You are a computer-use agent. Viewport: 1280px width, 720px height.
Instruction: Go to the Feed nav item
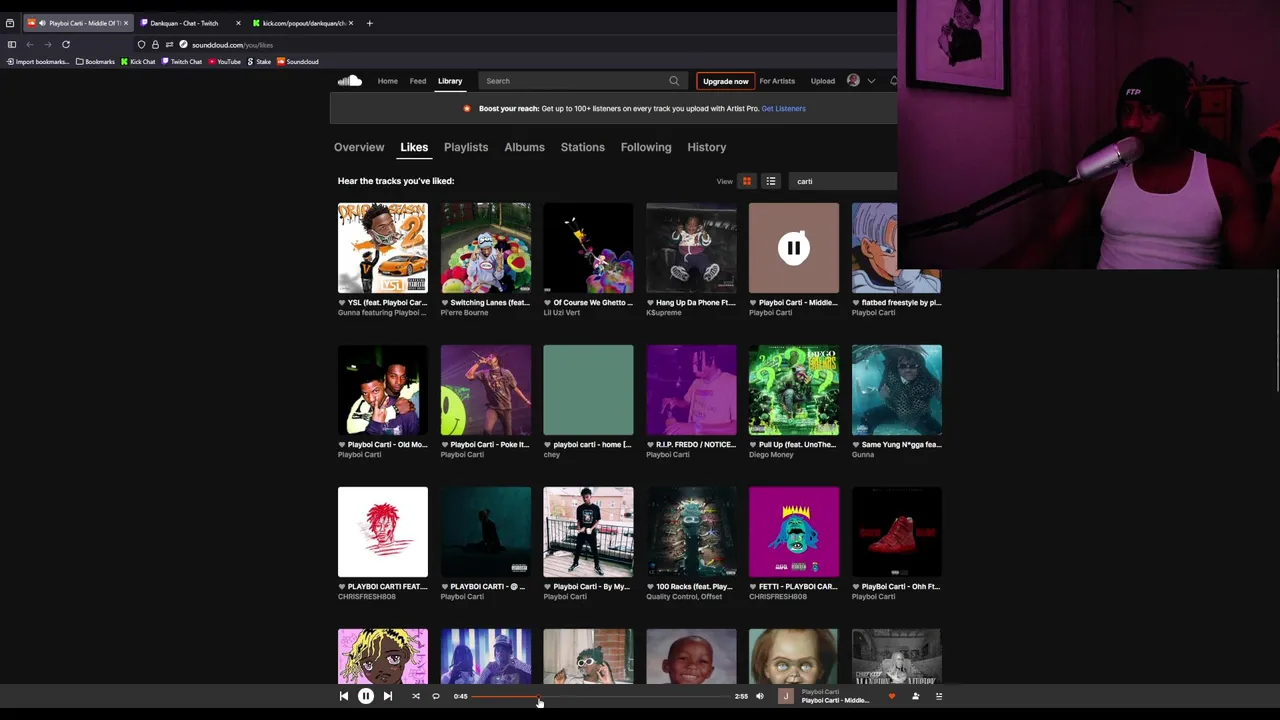[418, 81]
